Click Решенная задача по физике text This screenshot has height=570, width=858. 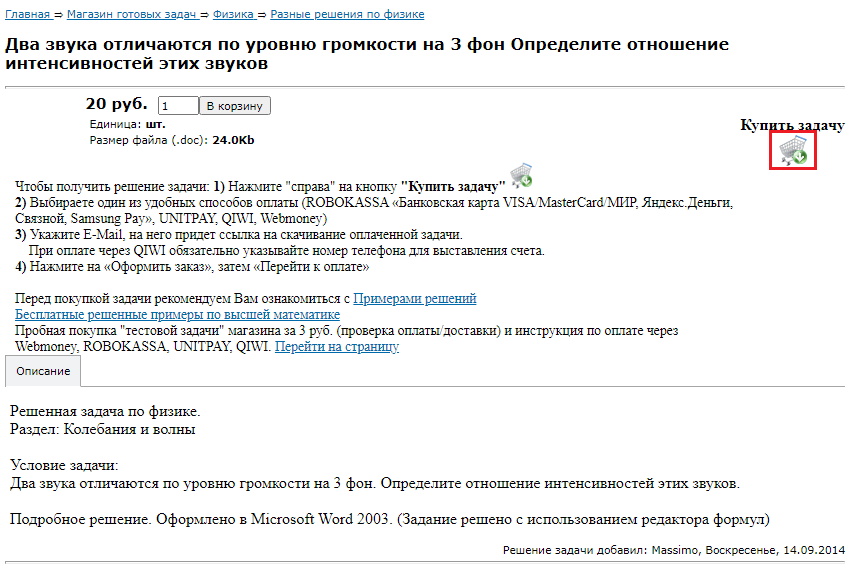coord(105,411)
